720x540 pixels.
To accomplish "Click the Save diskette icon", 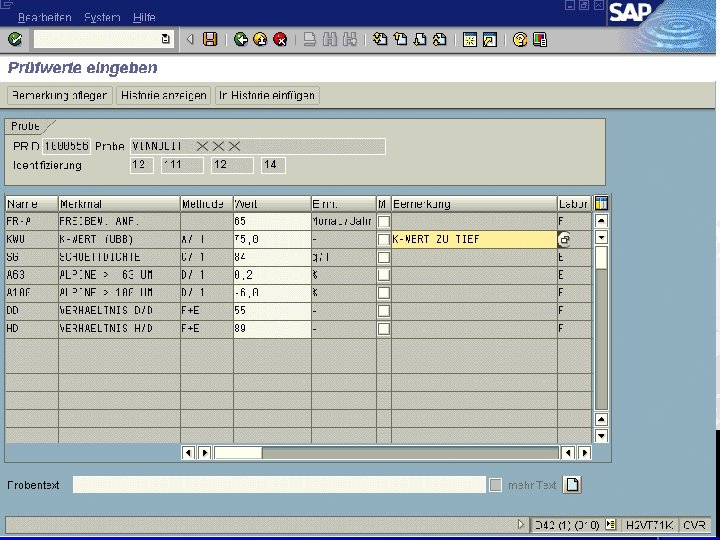I will 210,39.
